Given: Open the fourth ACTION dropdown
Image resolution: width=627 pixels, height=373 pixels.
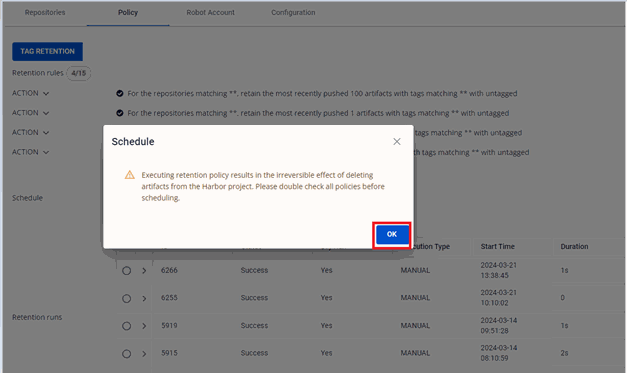Looking at the screenshot, I should pyautogui.click(x=30, y=152).
